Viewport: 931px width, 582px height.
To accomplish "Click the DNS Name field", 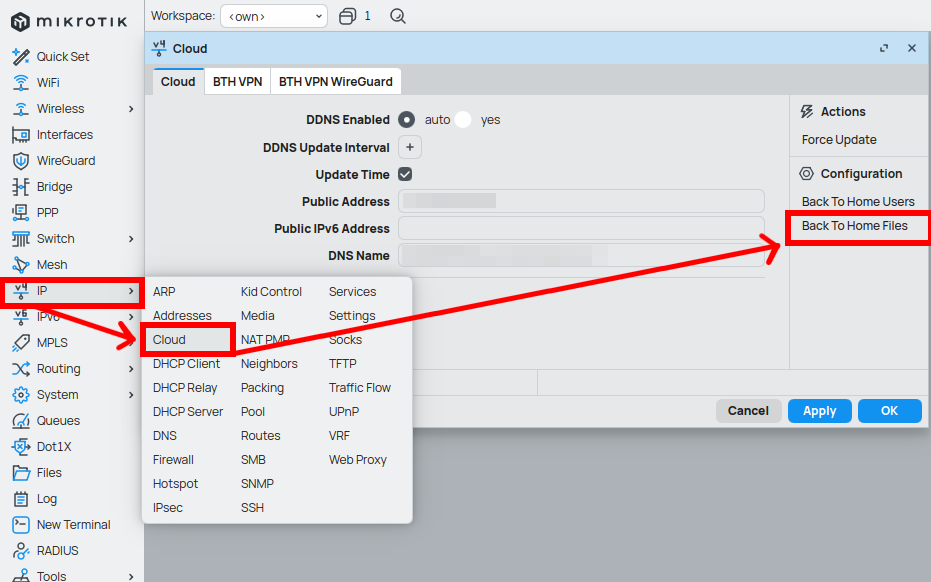I will point(581,255).
